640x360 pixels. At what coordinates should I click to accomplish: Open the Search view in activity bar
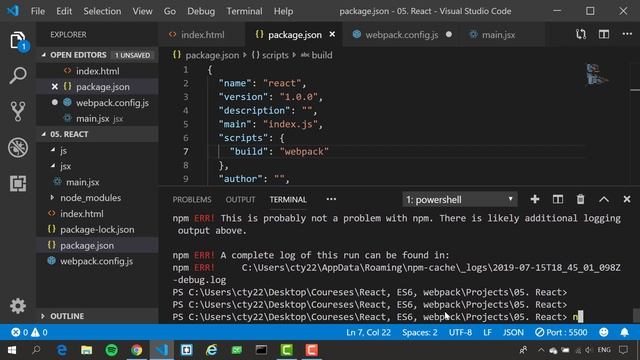click(x=18, y=76)
